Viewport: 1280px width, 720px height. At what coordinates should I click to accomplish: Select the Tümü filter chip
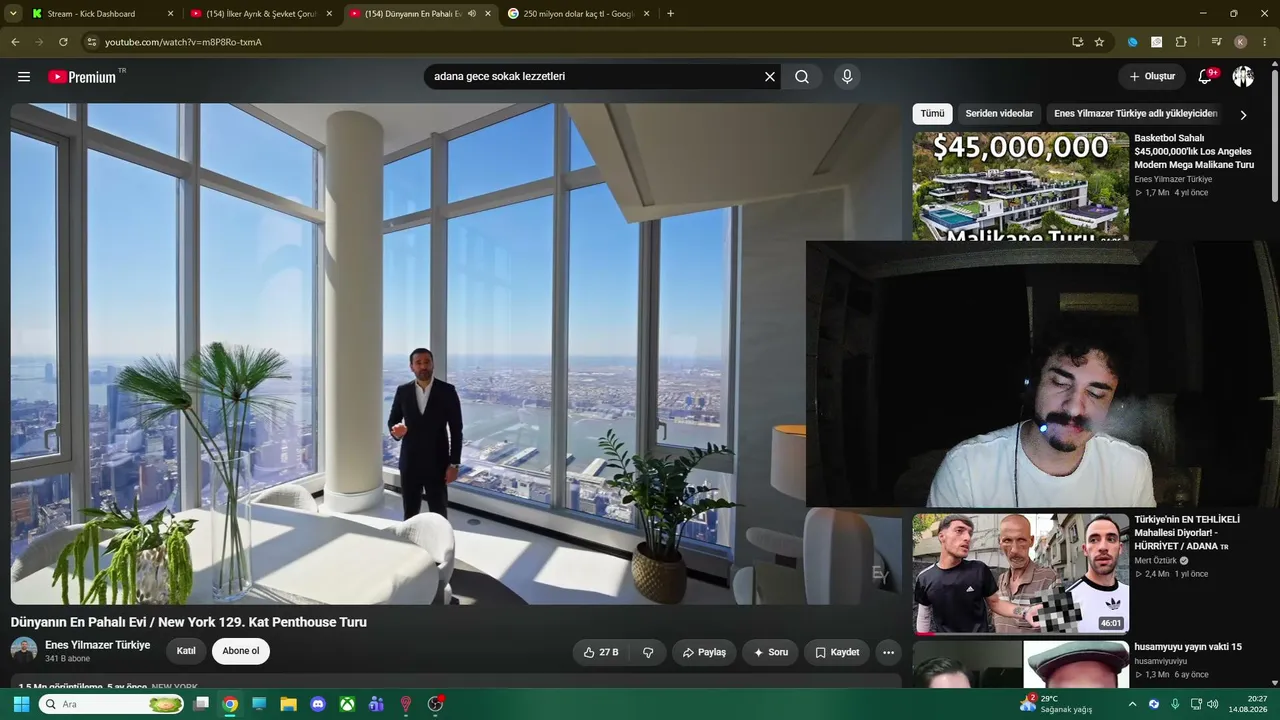(x=932, y=114)
